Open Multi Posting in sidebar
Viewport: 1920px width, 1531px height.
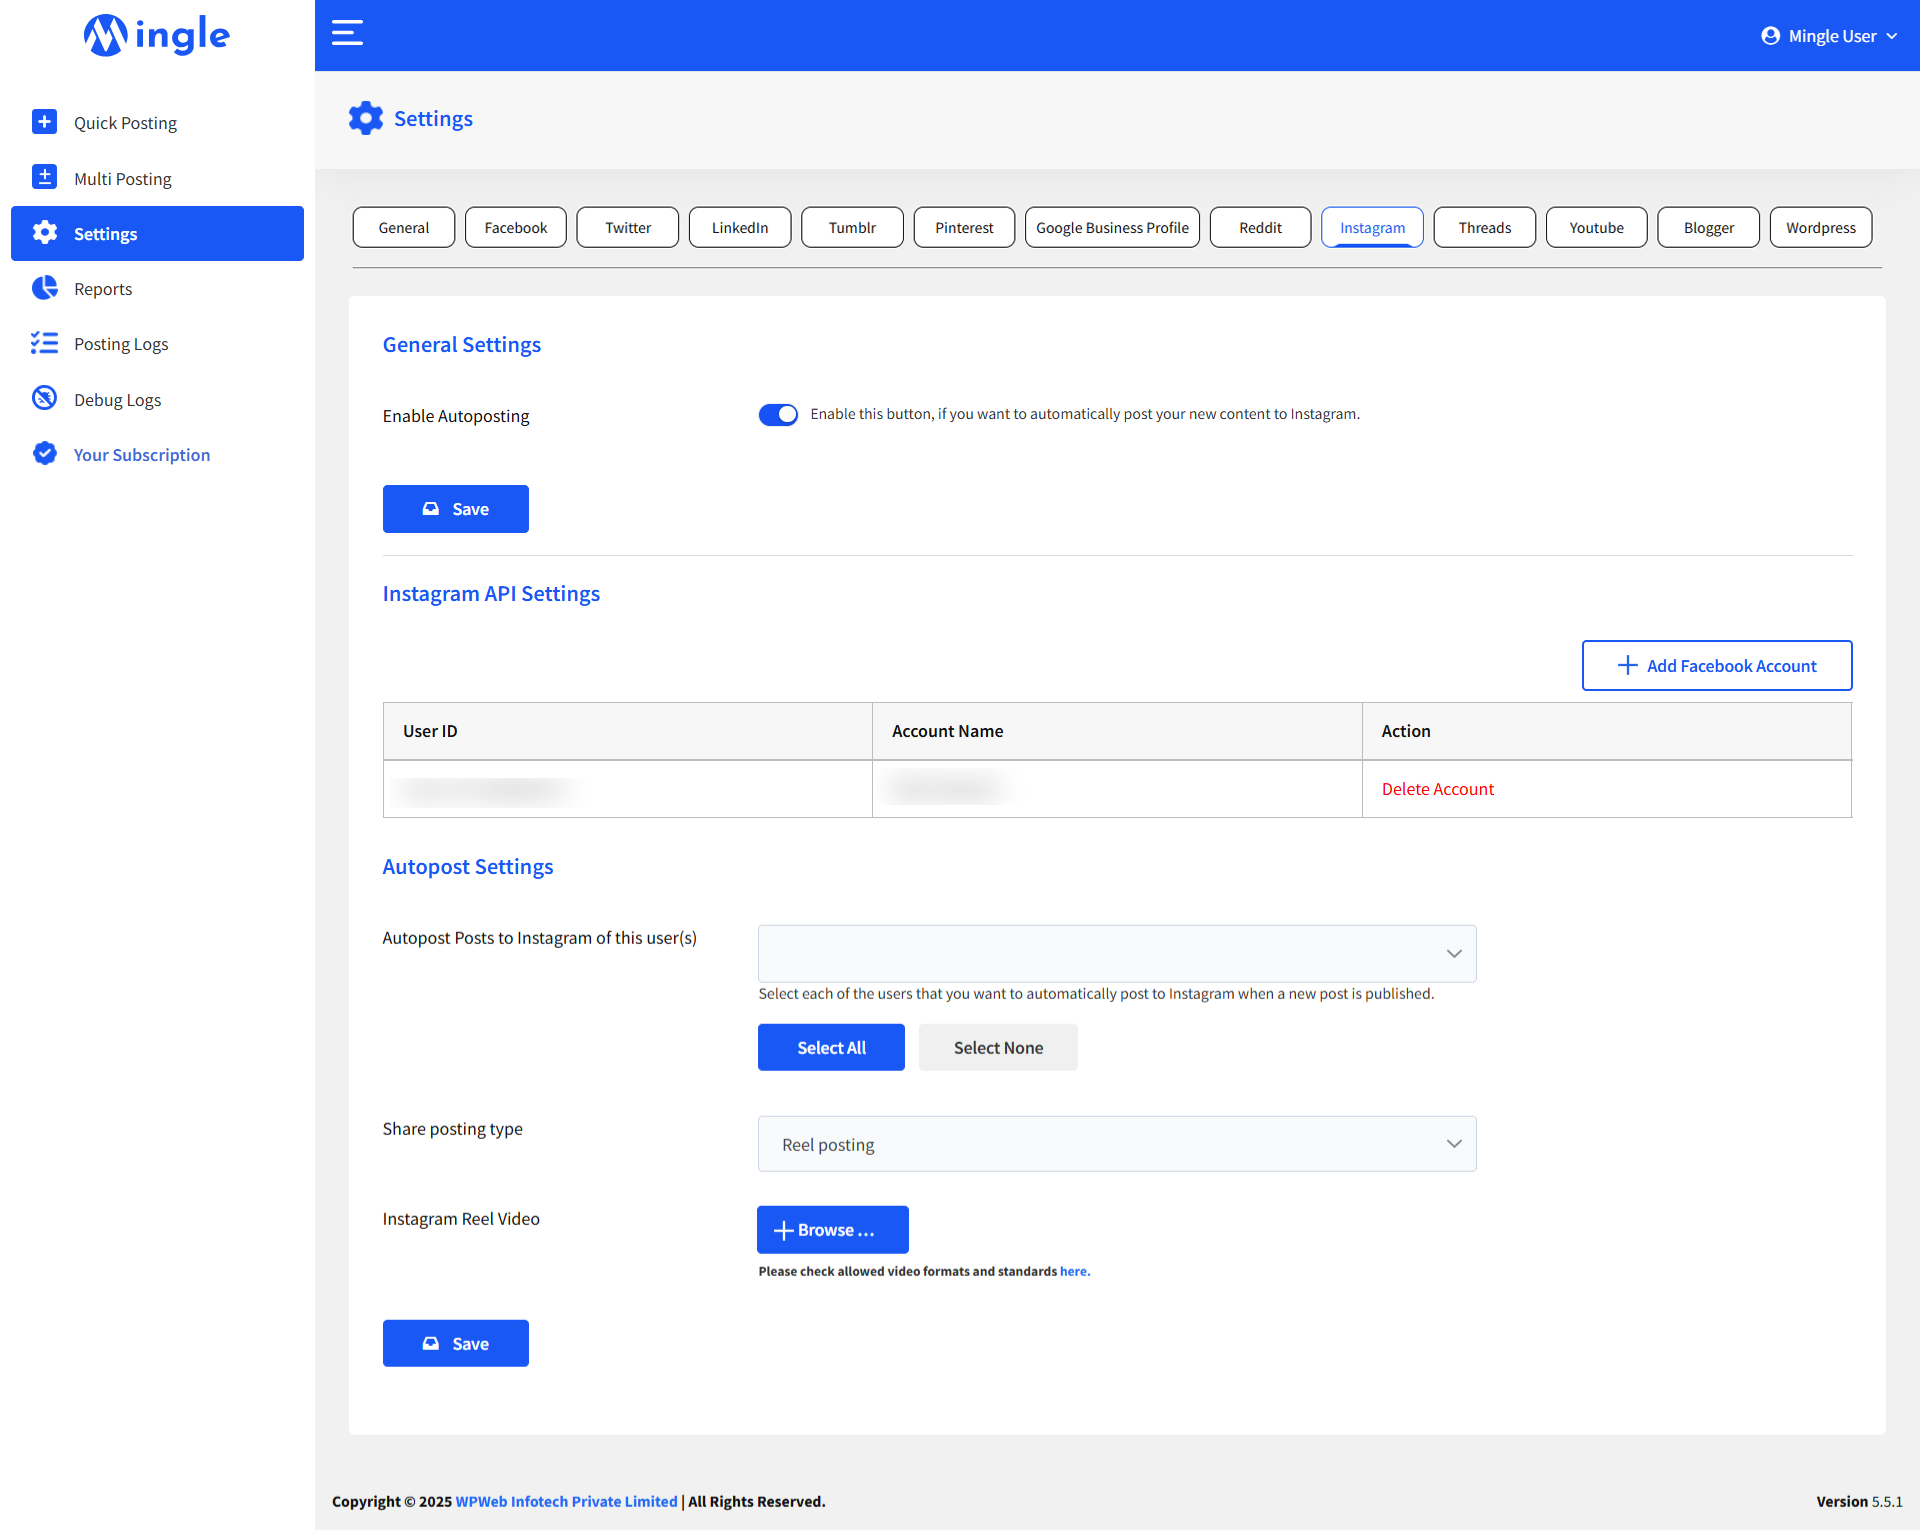pos(157,178)
